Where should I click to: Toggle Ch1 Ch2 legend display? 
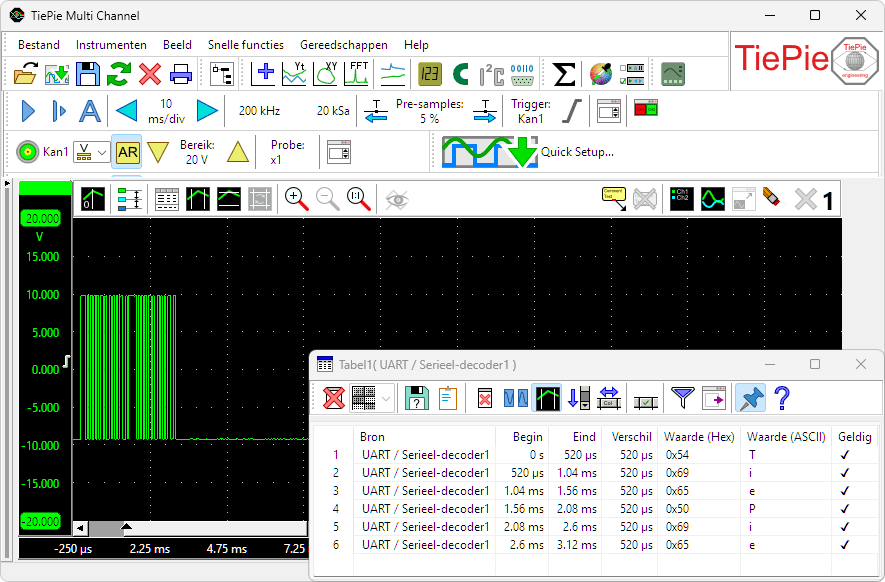pyautogui.click(x=681, y=199)
